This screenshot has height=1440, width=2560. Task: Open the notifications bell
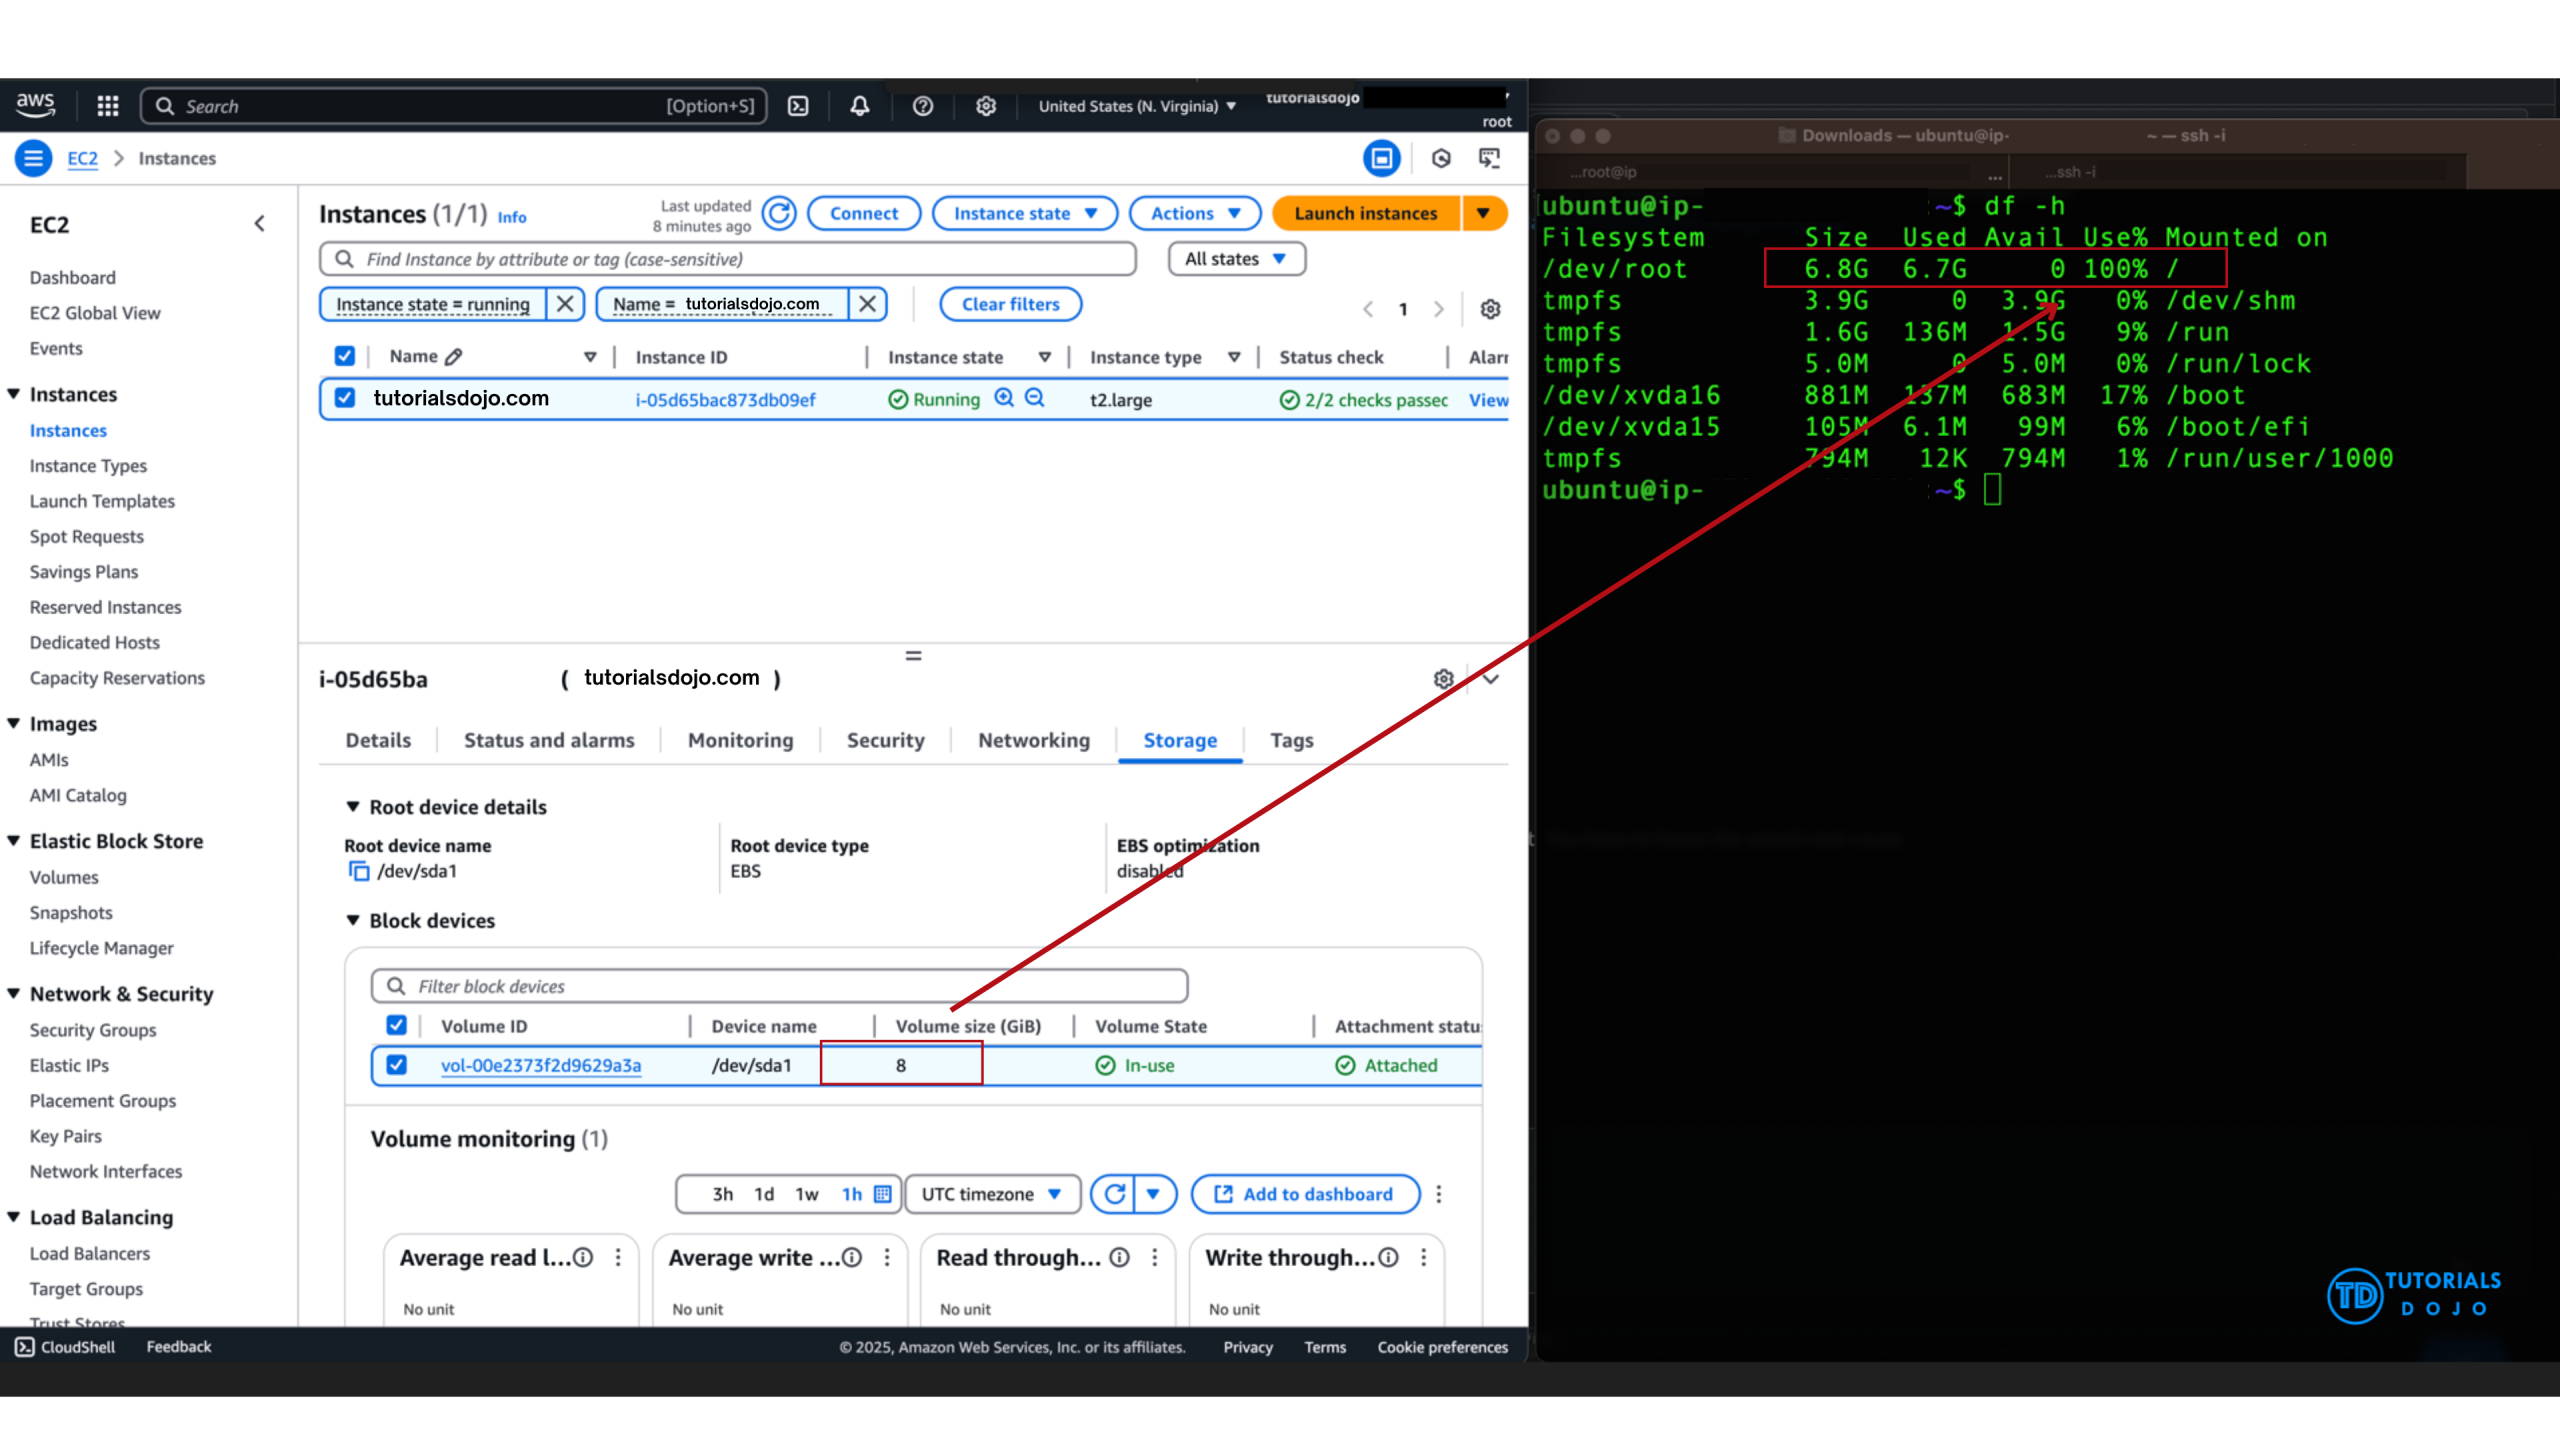pyautogui.click(x=860, y=105)
